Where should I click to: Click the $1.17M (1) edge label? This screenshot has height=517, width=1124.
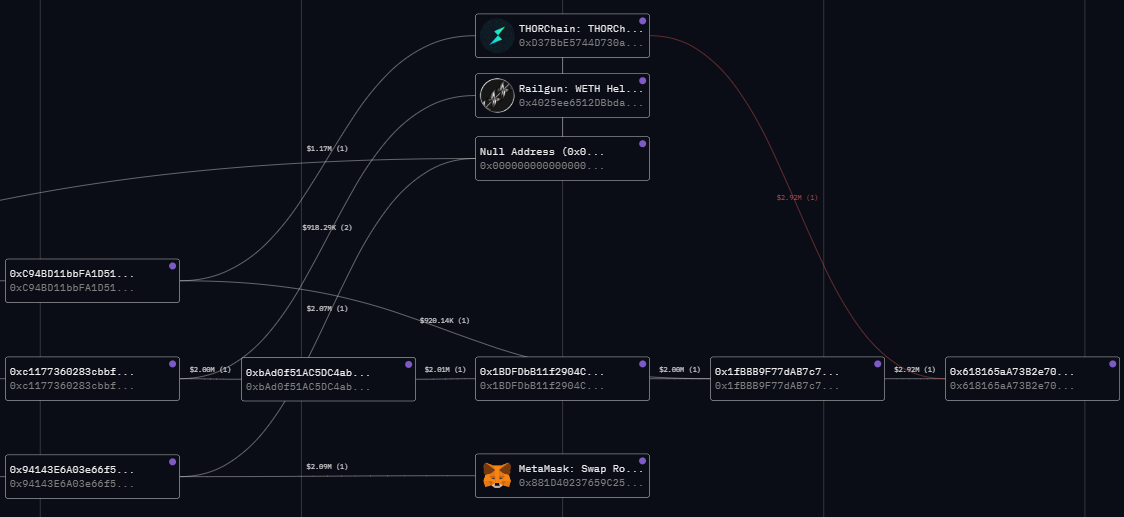327,149
